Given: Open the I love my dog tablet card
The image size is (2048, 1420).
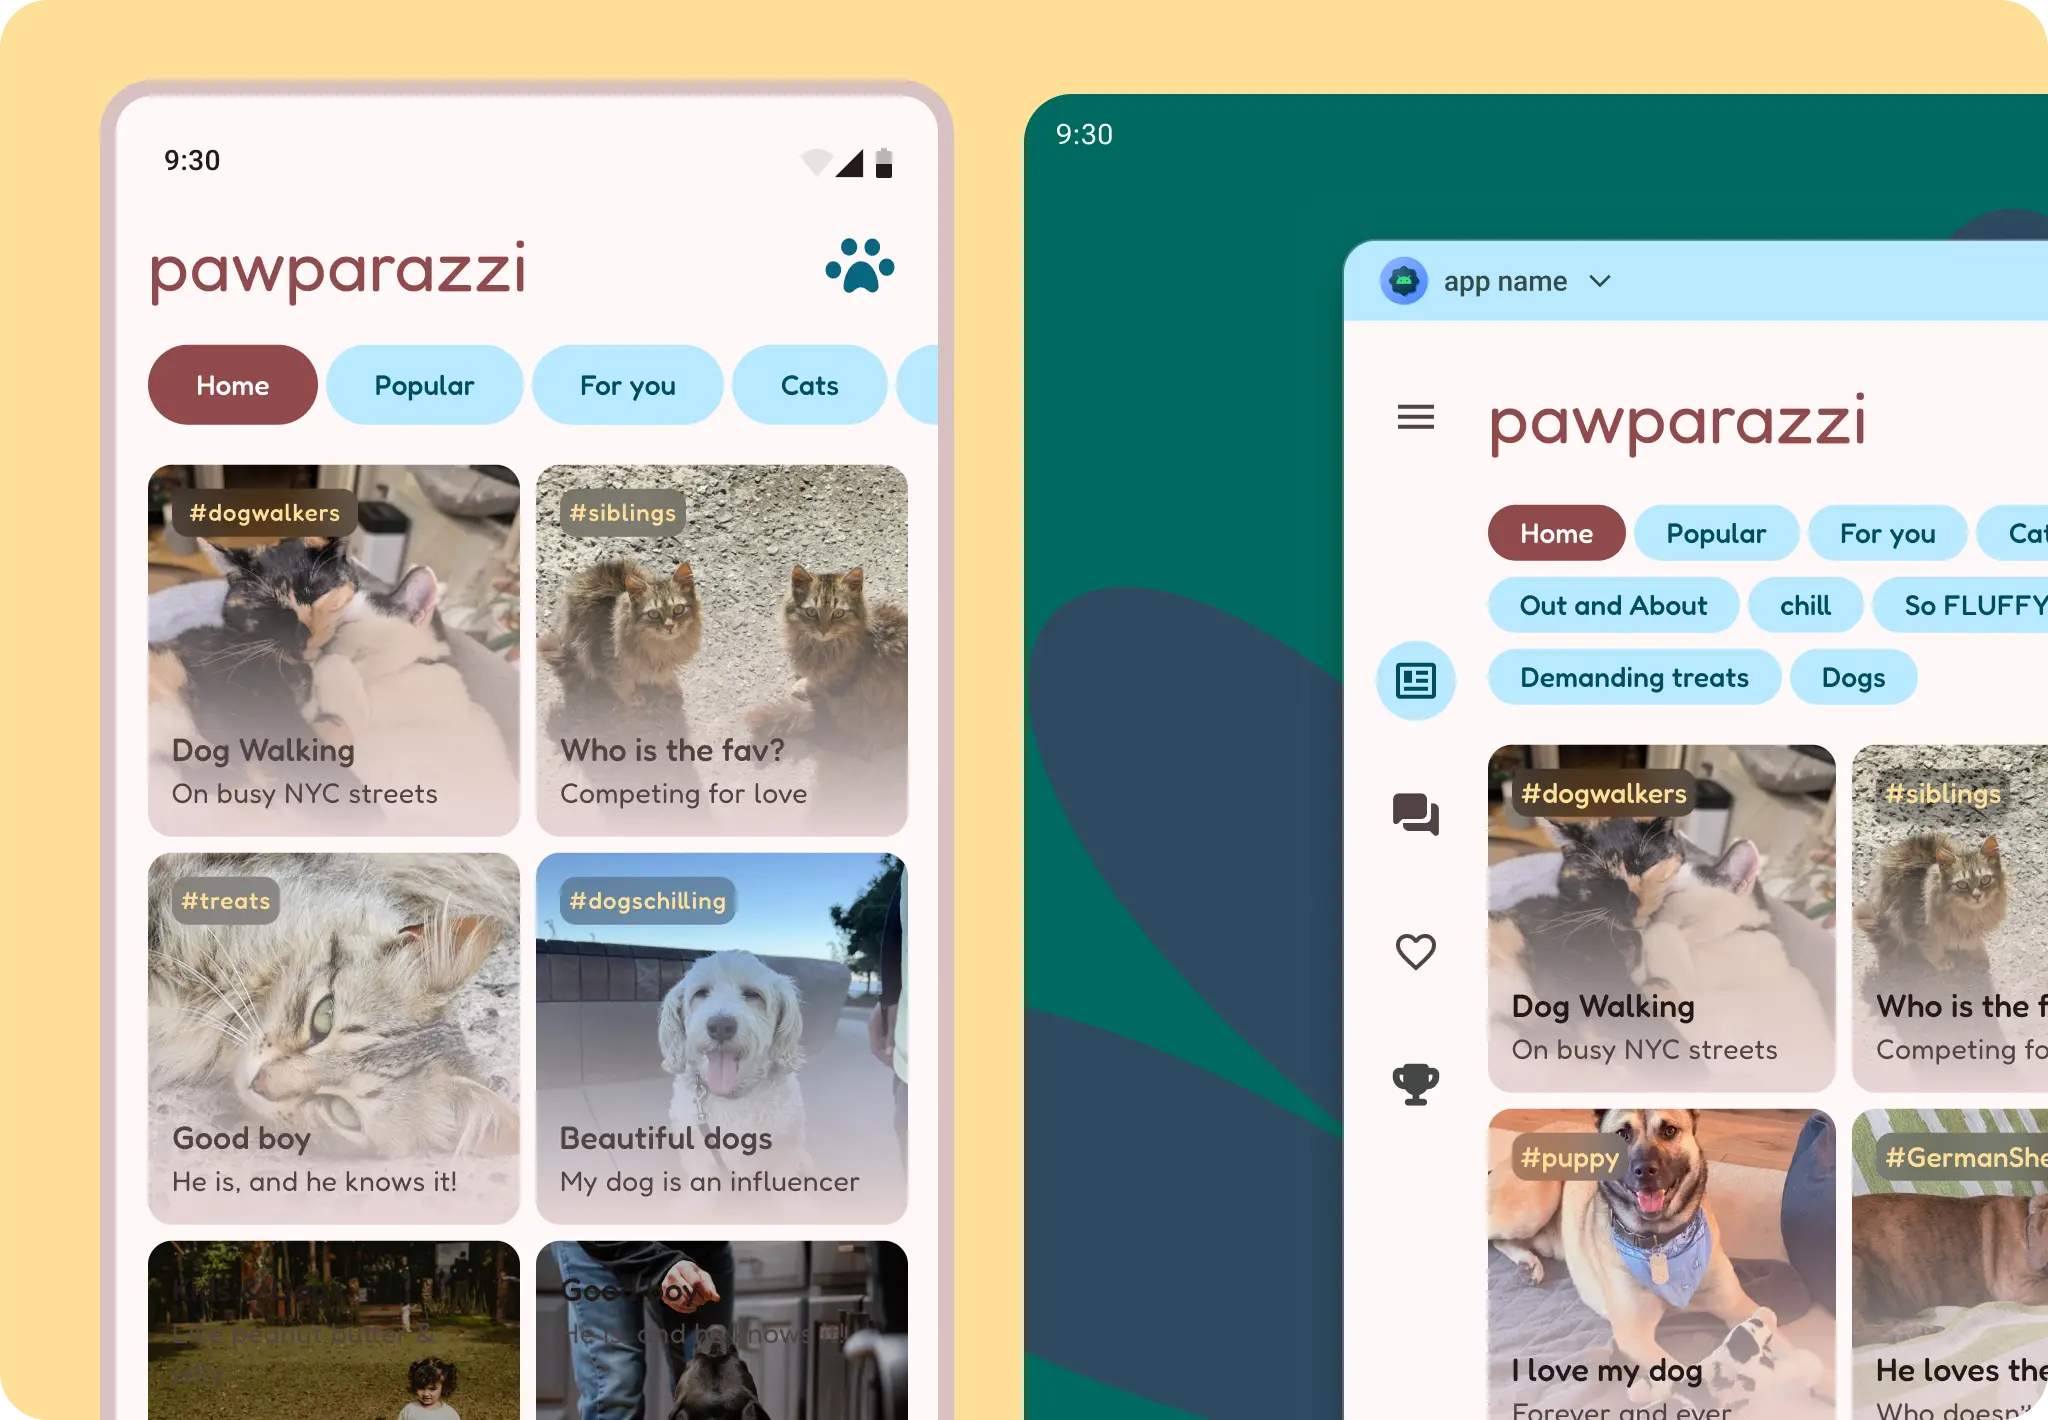Looking at the screenshot, I should [1662, 1265].
